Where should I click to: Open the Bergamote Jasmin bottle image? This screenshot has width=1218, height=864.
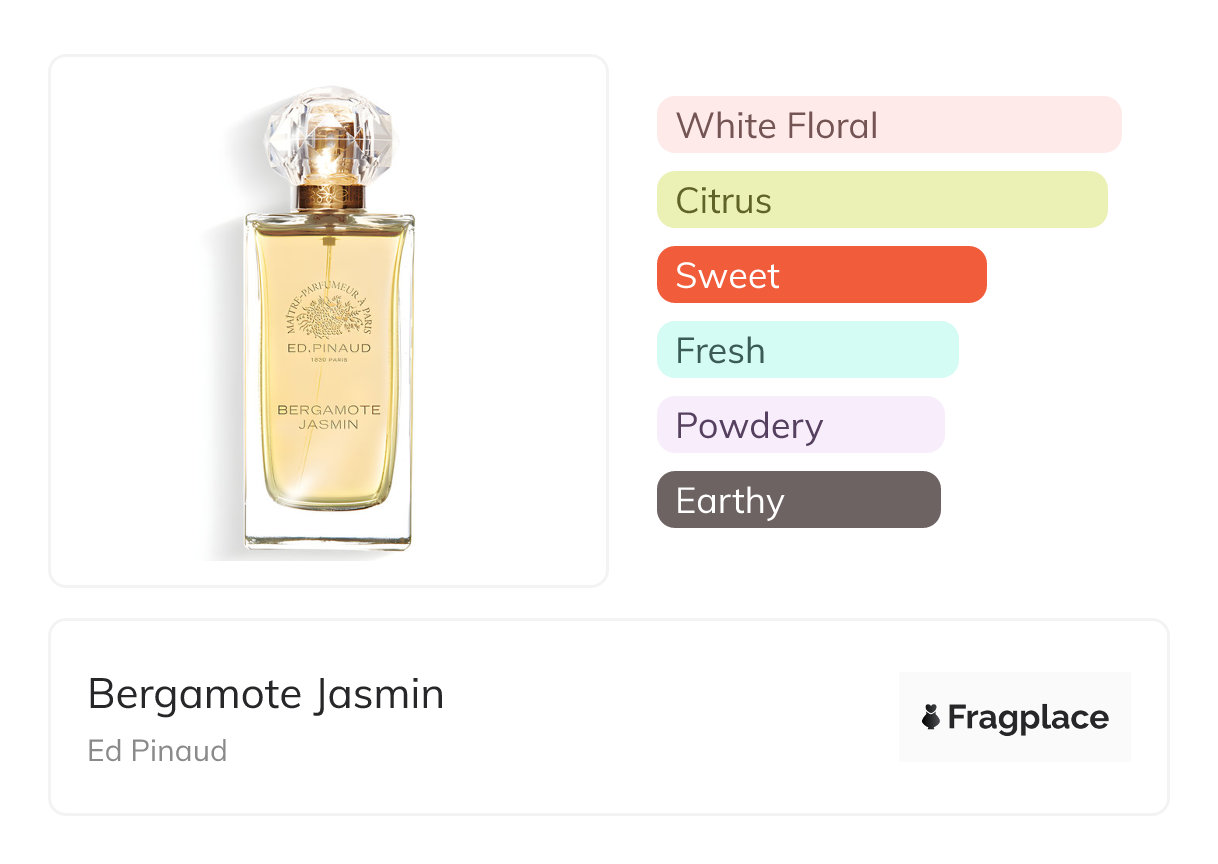pyautogui.click(x=329, y=320)
